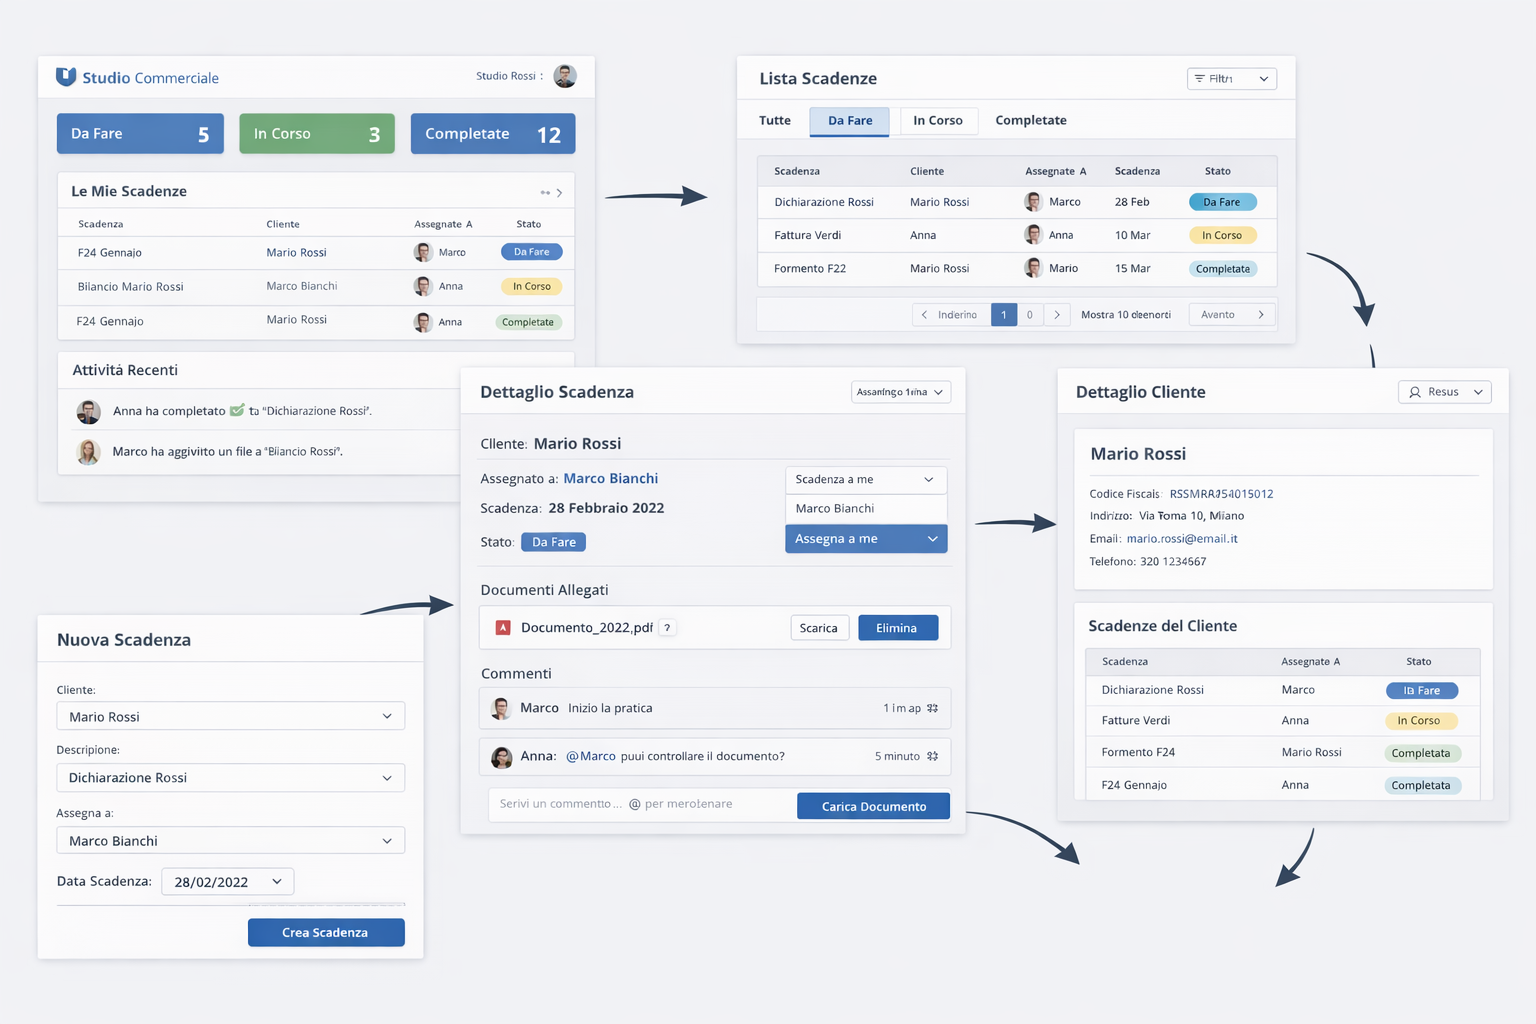Click Marco's avatar in the F24 Gennaio row
The height and width of the screenshot is (1024, 1536).
tap(423, 252)
